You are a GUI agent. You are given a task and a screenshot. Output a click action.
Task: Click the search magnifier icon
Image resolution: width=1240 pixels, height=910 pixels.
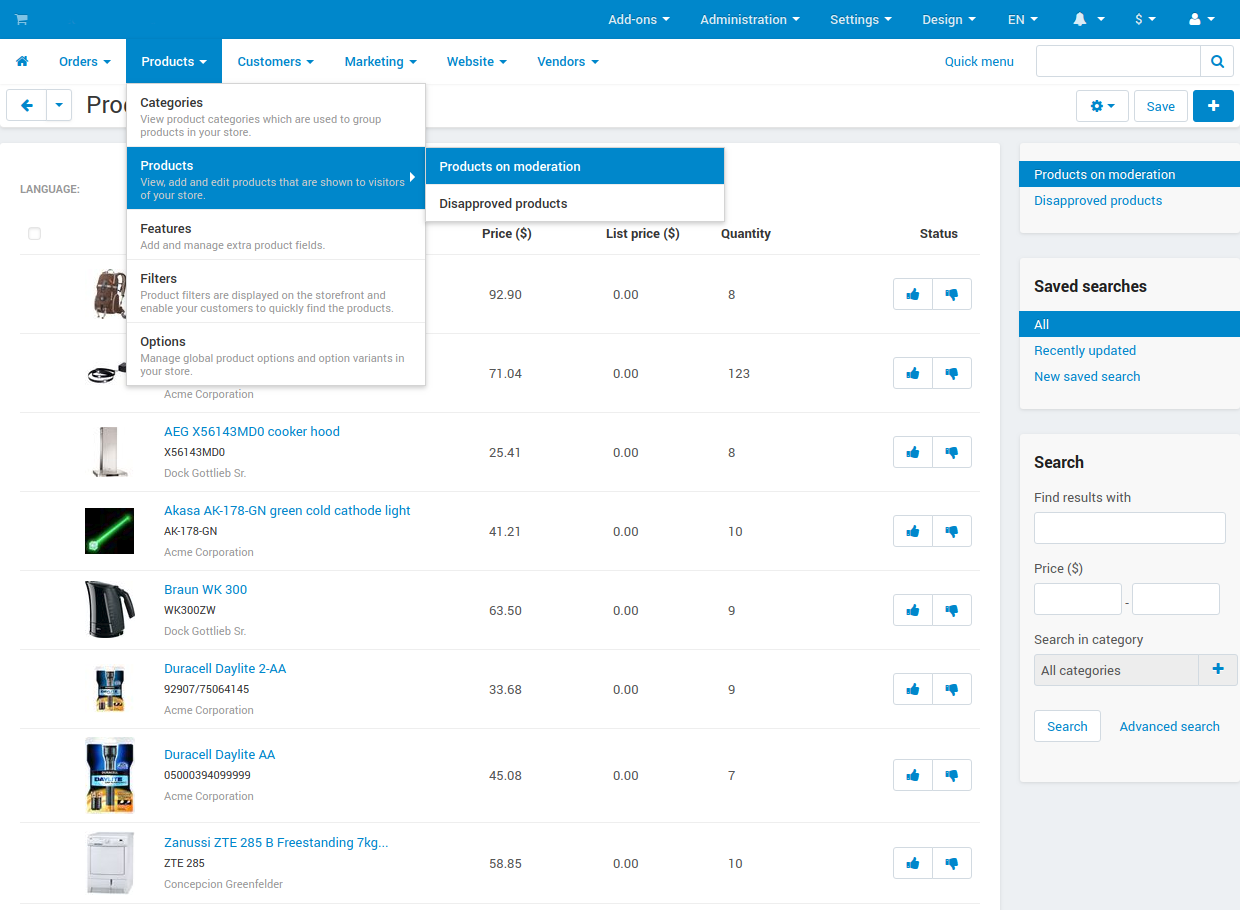[1217, 61]
